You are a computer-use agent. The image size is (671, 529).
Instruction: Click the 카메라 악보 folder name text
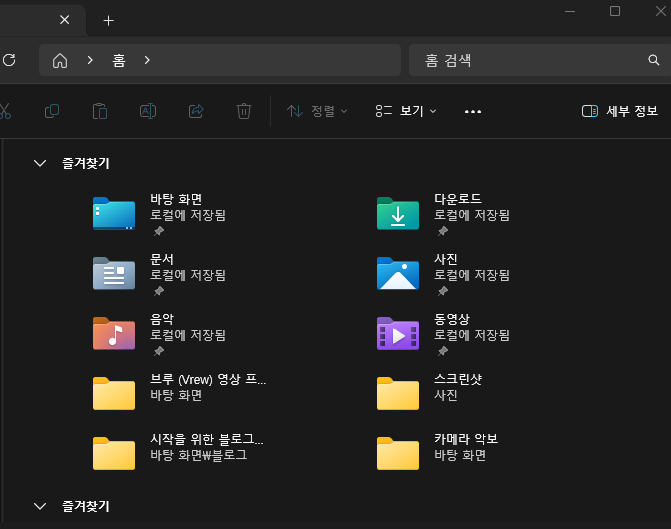click(x=466, y=439)
